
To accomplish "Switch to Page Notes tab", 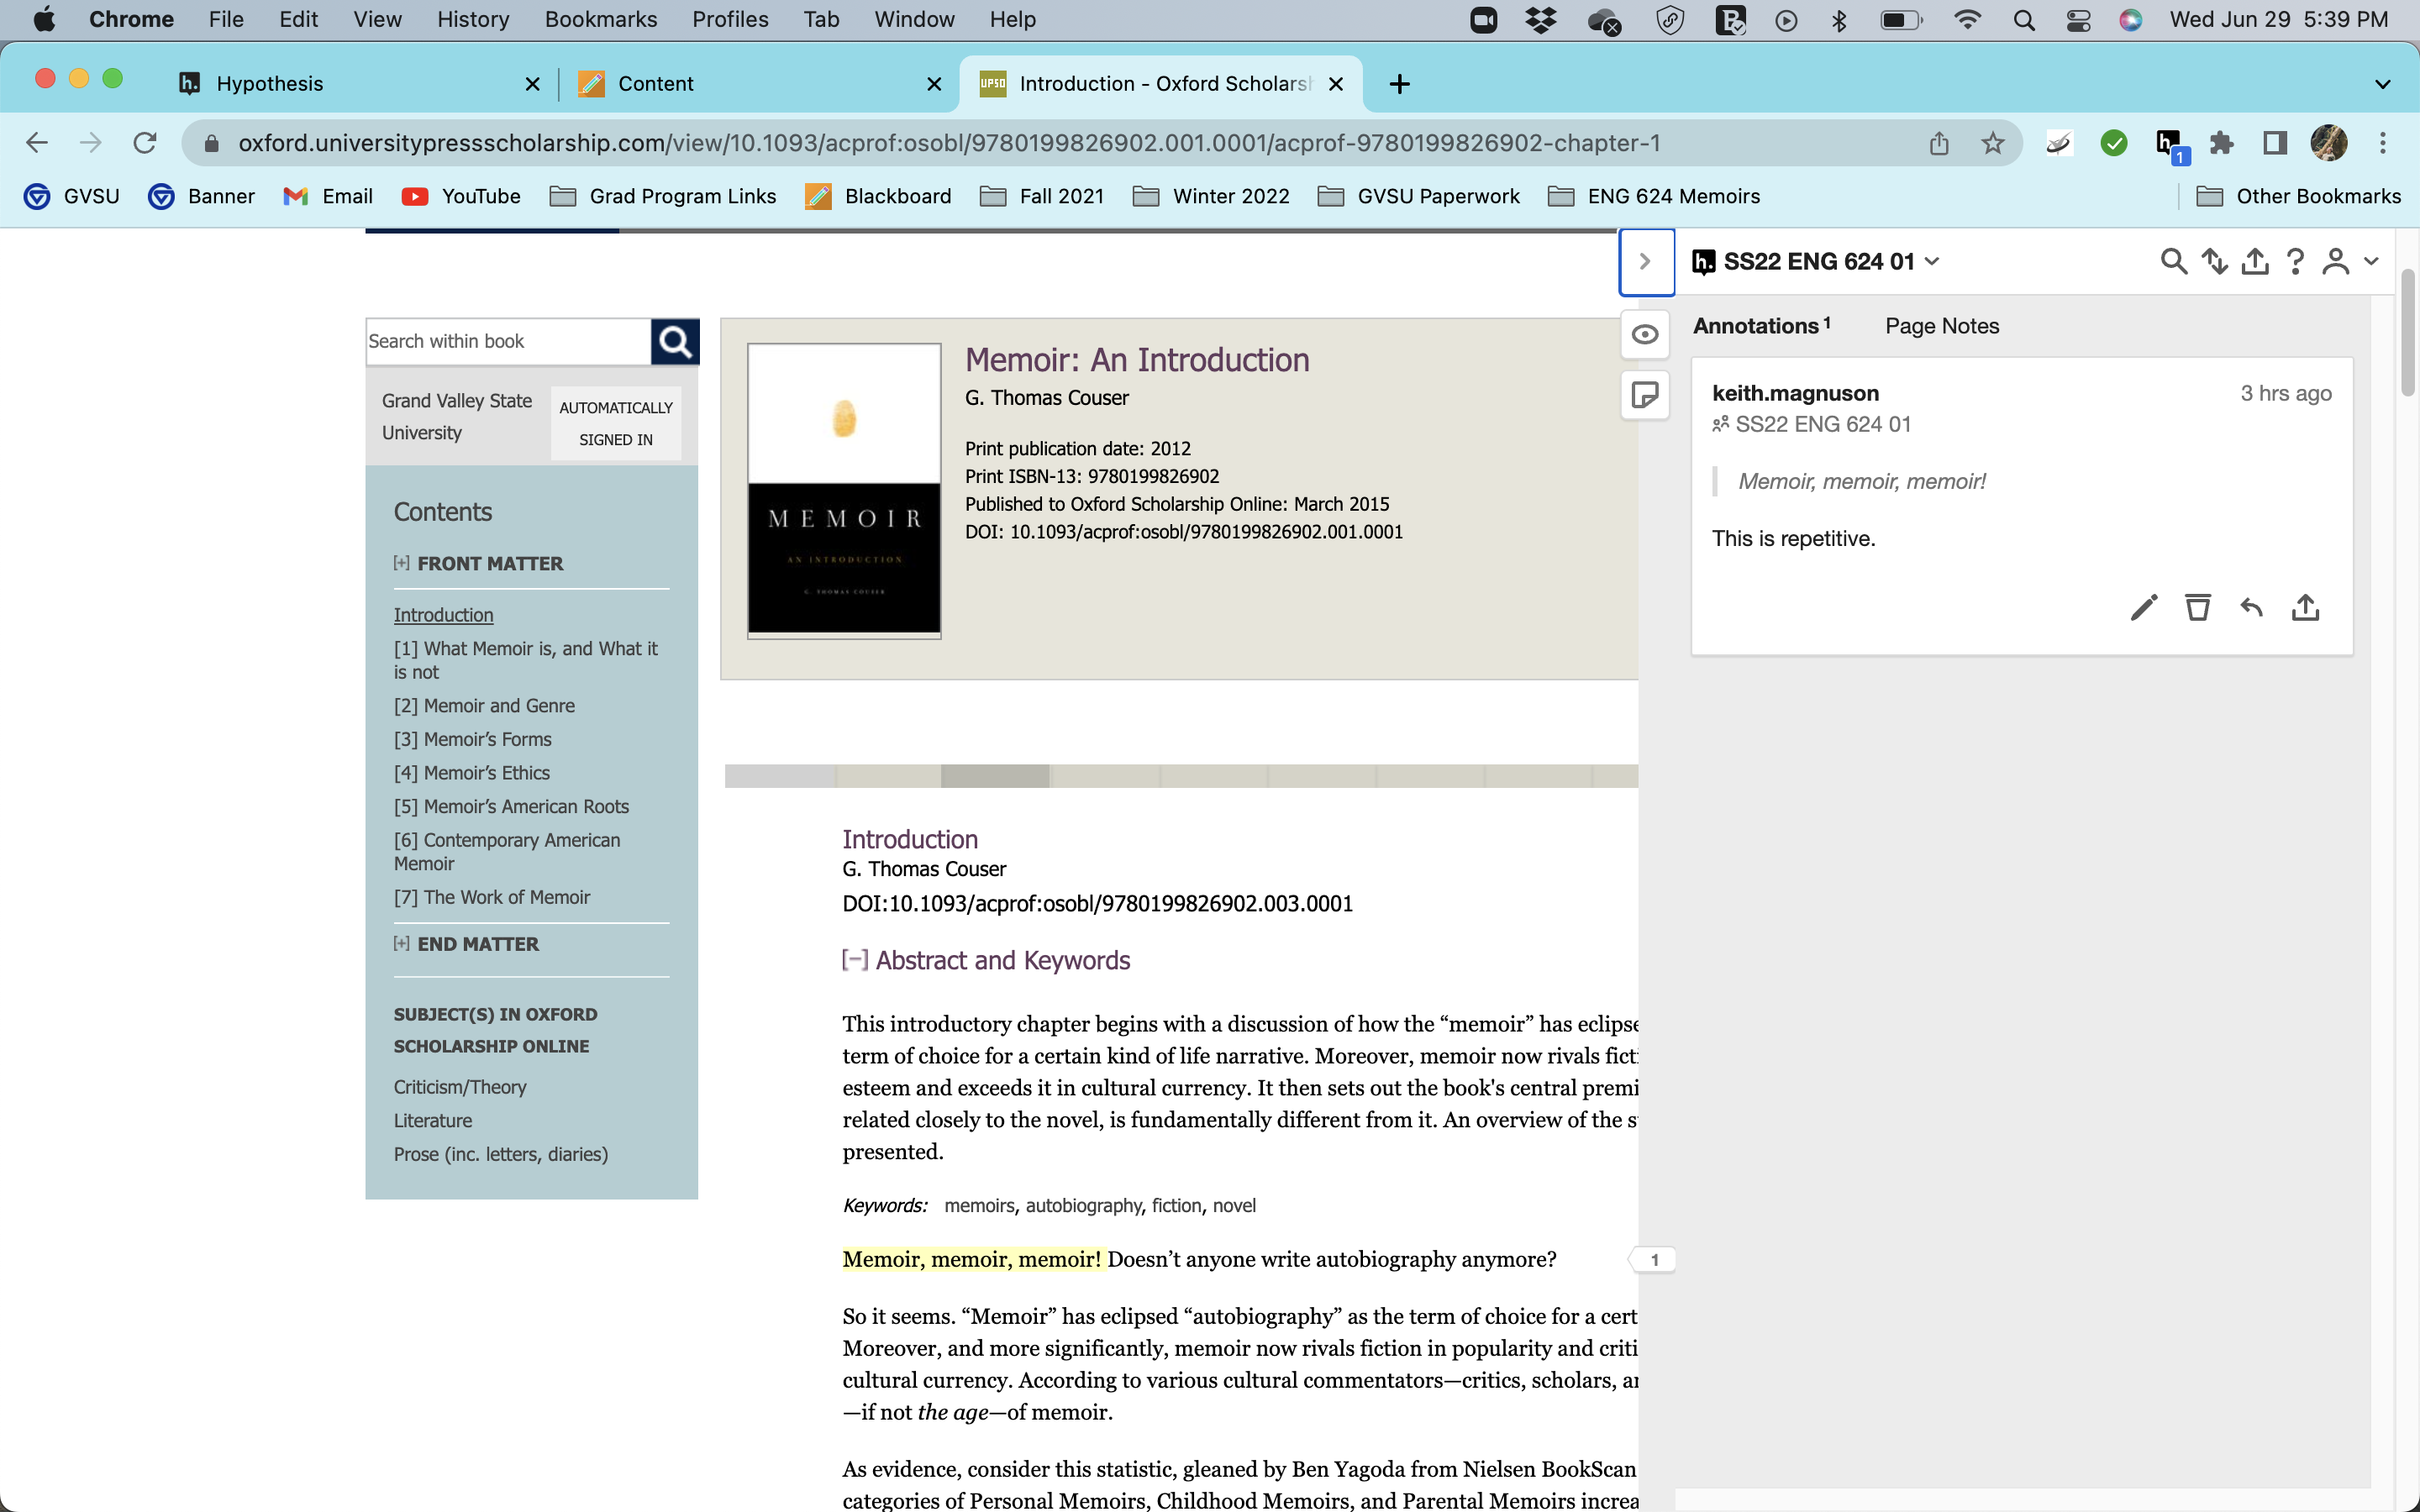I will pyautogui.click(x=1941, y=326).
